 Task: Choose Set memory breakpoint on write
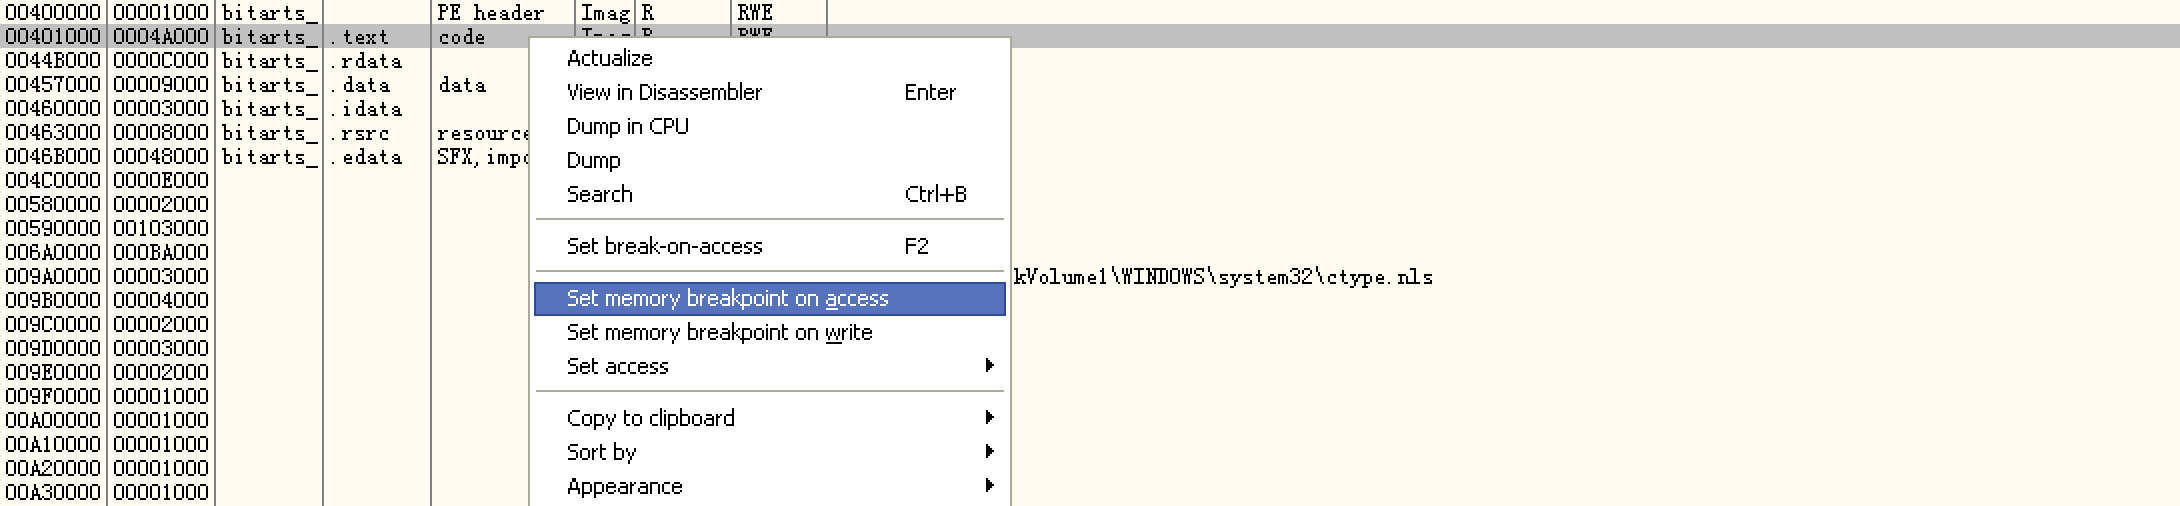[x=719, y=332]
